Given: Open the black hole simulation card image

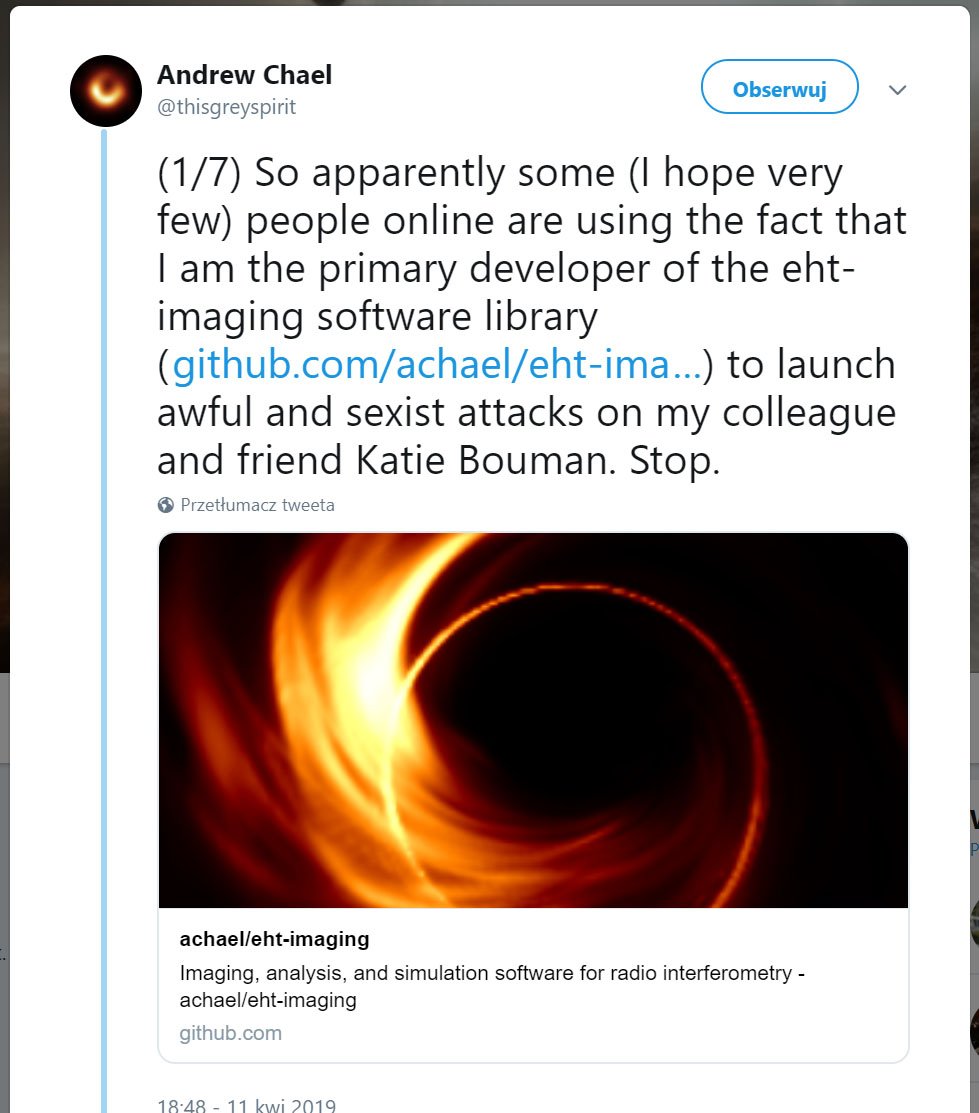Looking at the screenshot, I should 533,720.
